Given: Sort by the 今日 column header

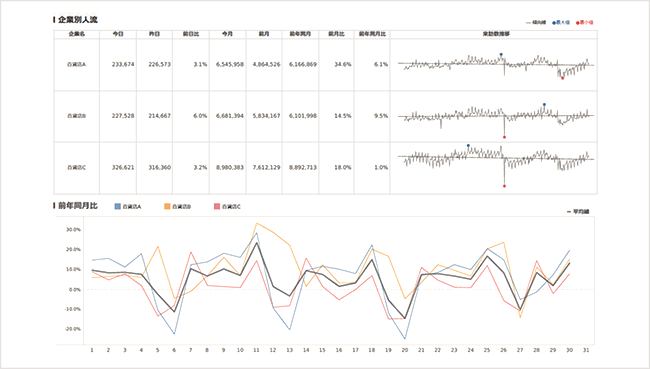Looking at the screenshot, I should pyautogui.click(x=118, y=34).
